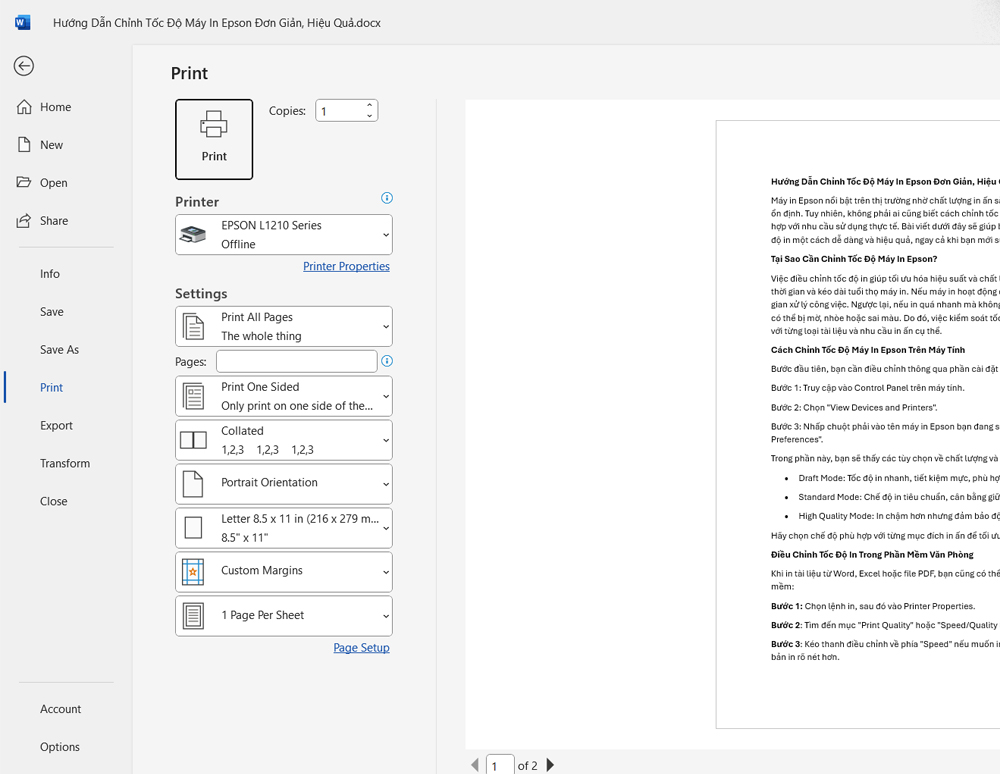Open the Page Setup link
1000x774 pixels.
(x=361, y=648)
